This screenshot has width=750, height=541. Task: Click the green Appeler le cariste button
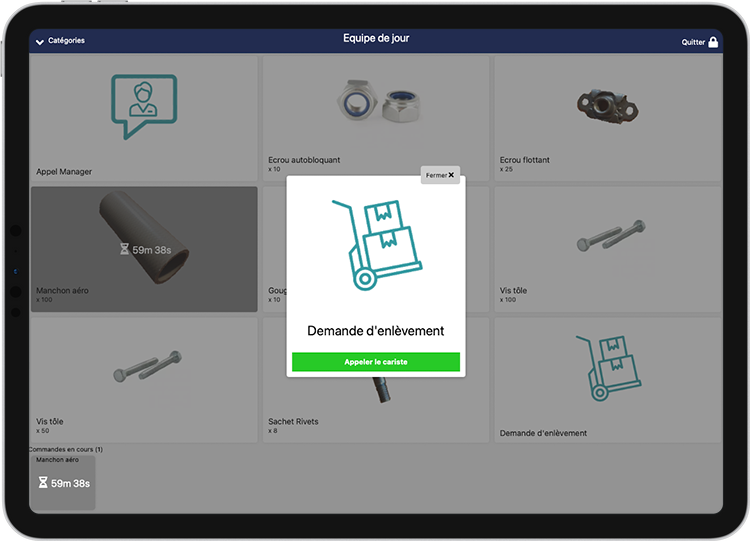[375, 362]
